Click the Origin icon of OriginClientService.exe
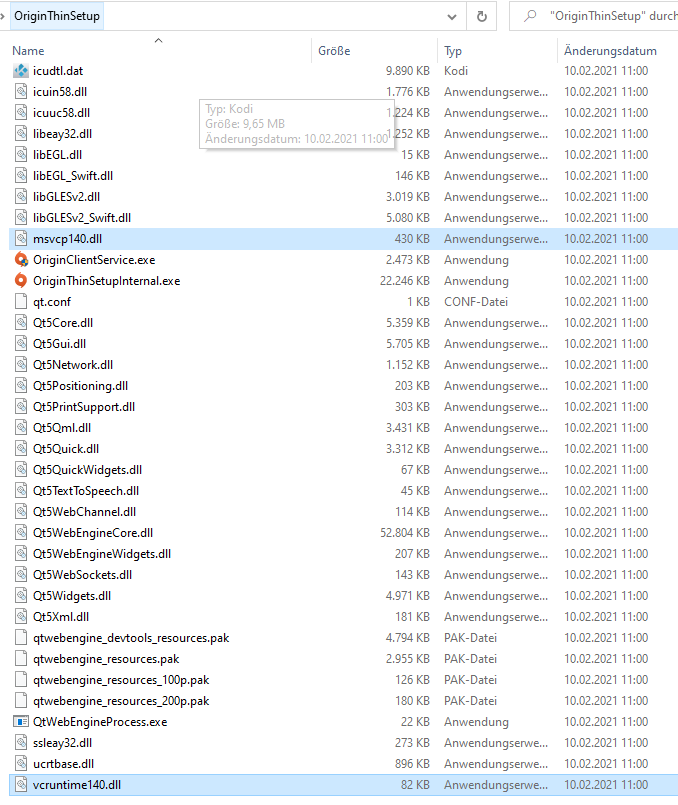 pos(21,260)
